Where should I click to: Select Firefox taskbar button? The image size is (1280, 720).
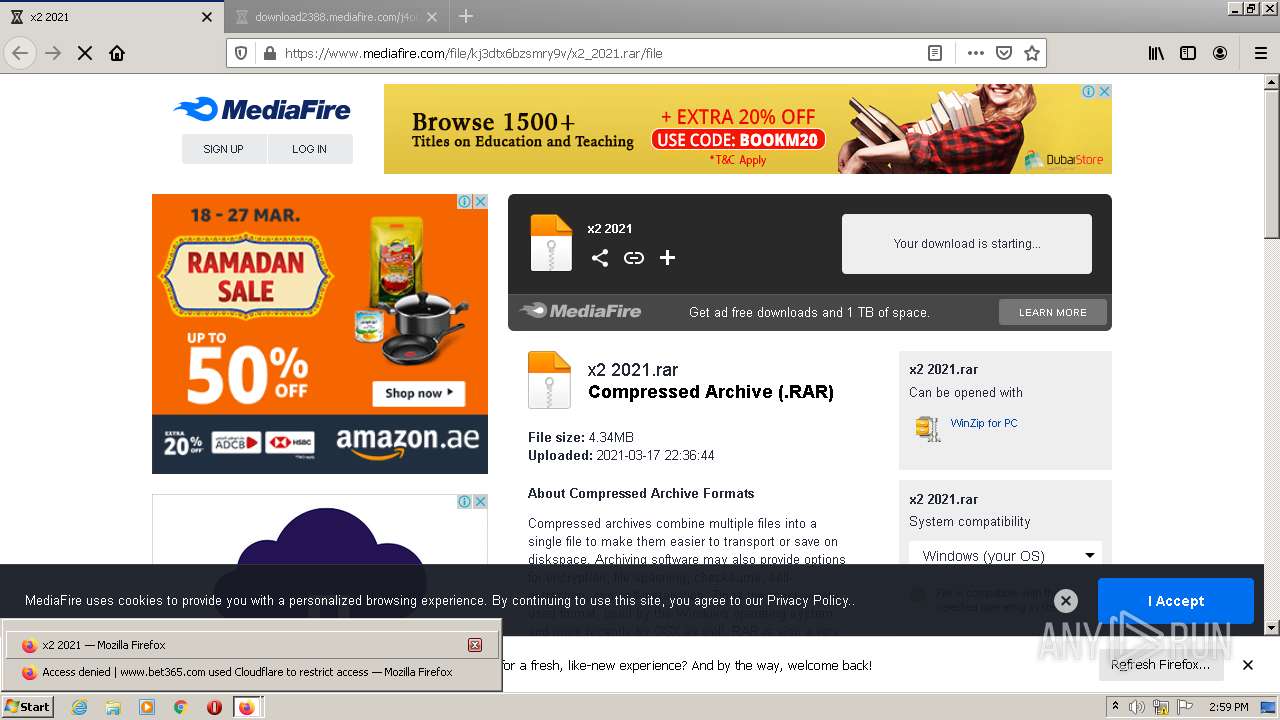(x=247, y=707)
